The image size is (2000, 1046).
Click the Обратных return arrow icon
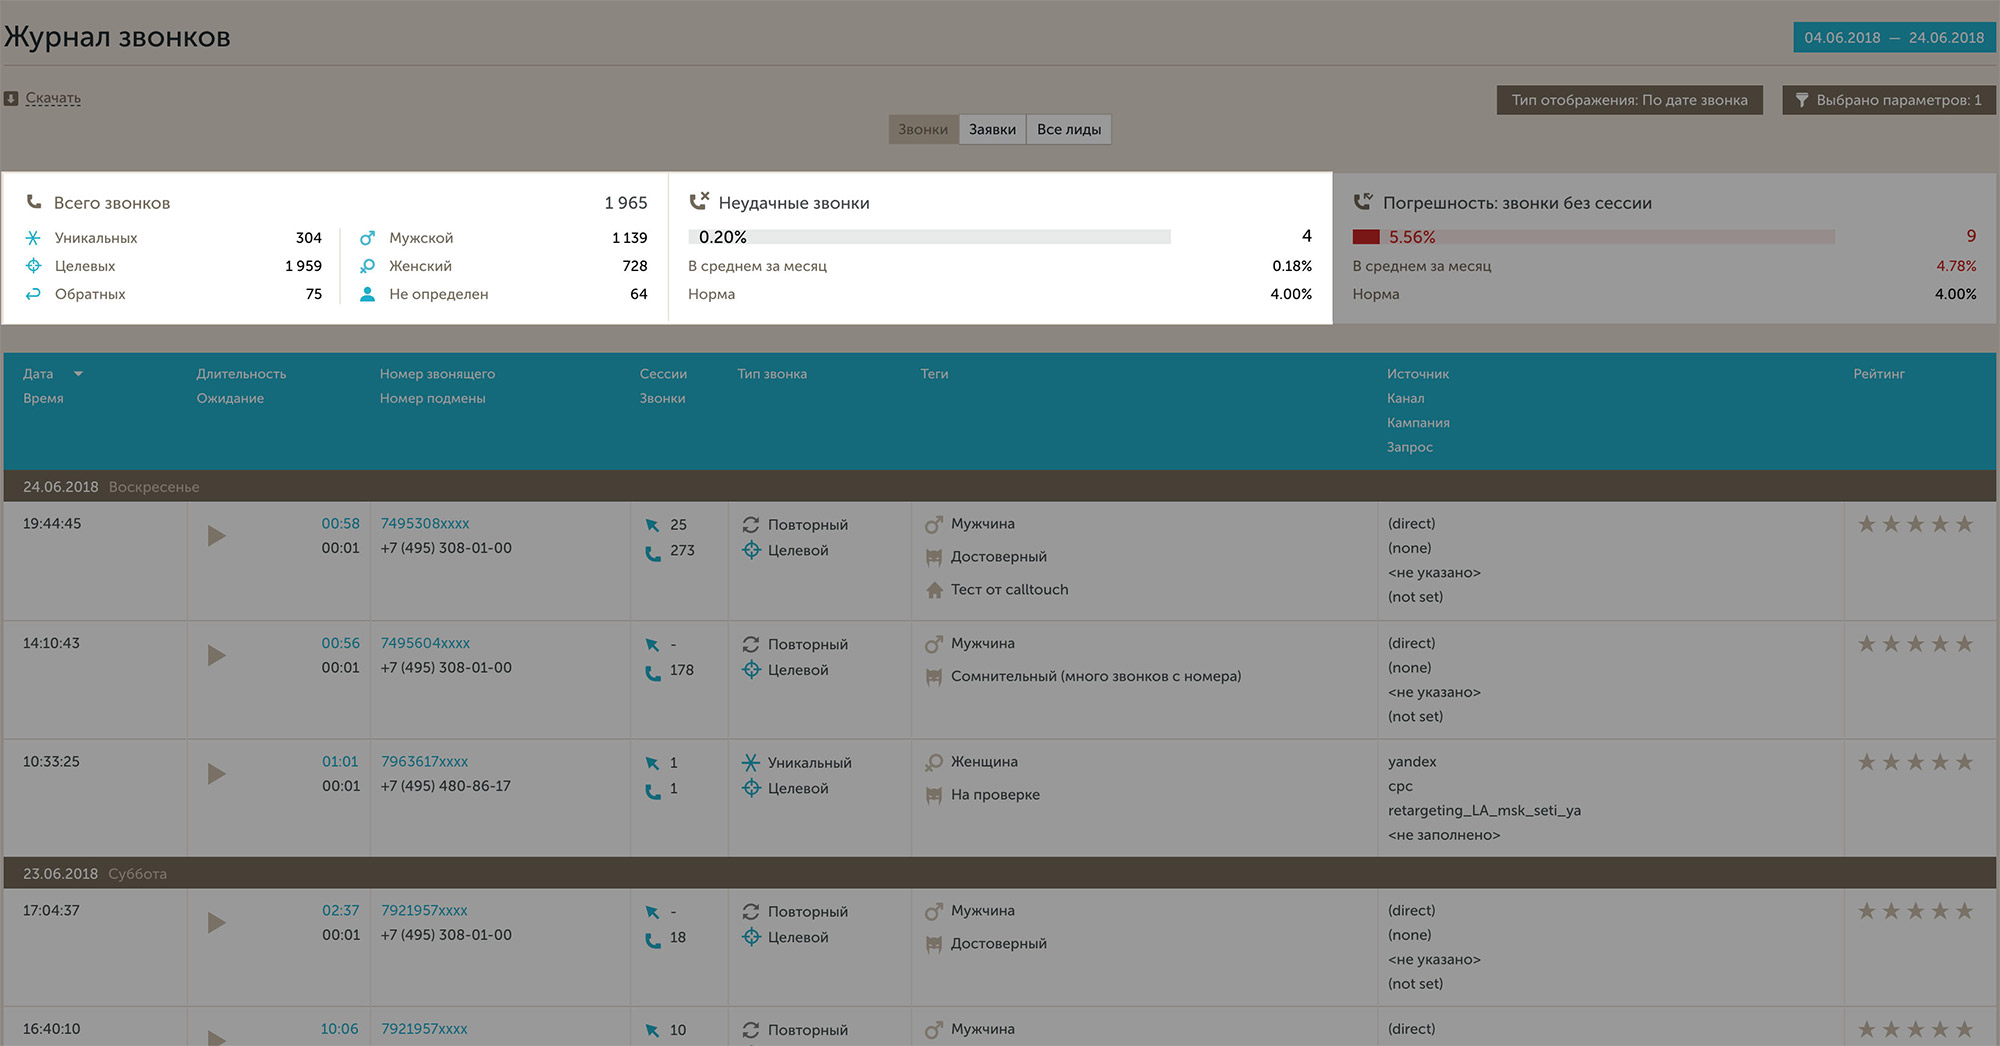point(33,294)
